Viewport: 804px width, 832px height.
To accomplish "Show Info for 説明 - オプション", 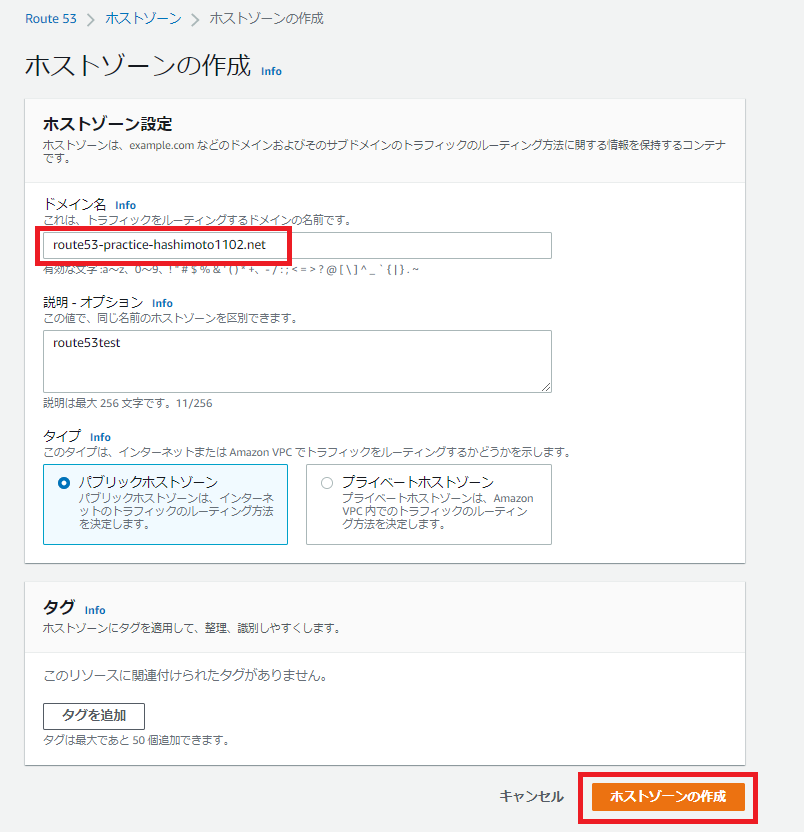I will (x=162, y=303).
